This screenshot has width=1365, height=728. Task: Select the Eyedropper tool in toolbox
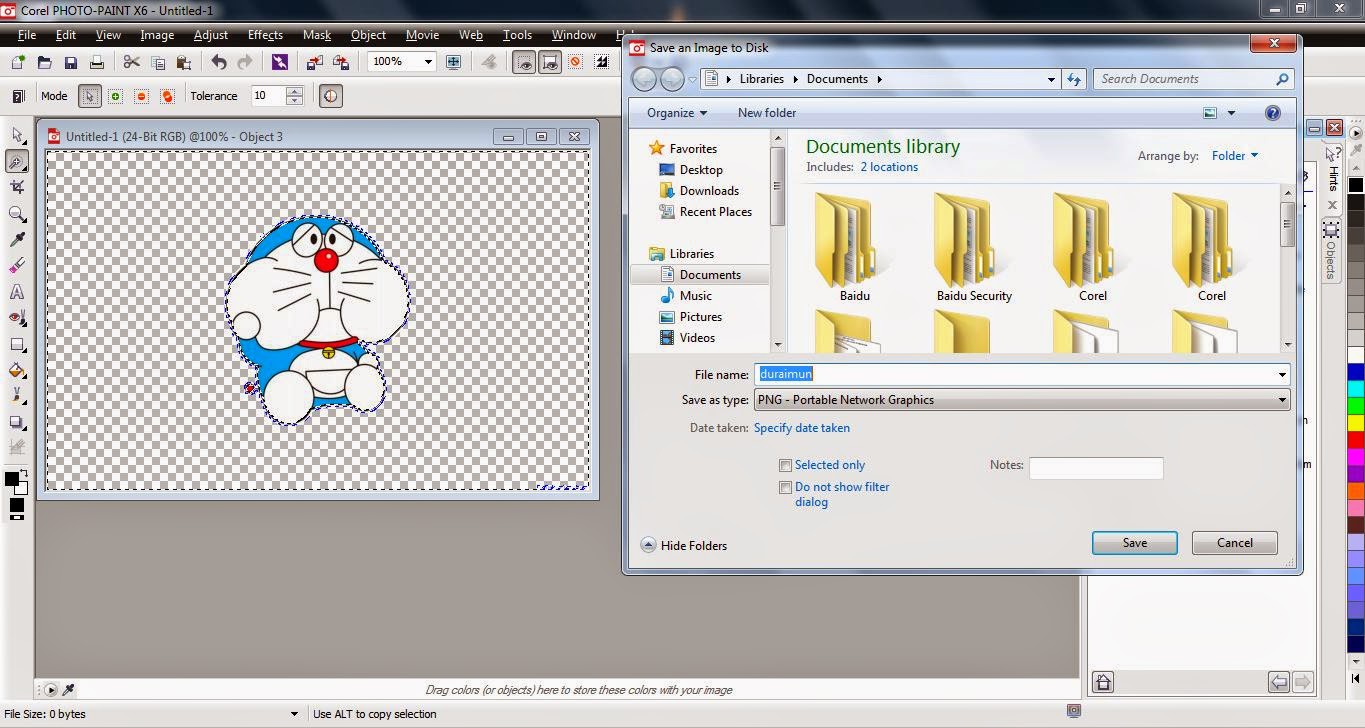tap(17, 240)
